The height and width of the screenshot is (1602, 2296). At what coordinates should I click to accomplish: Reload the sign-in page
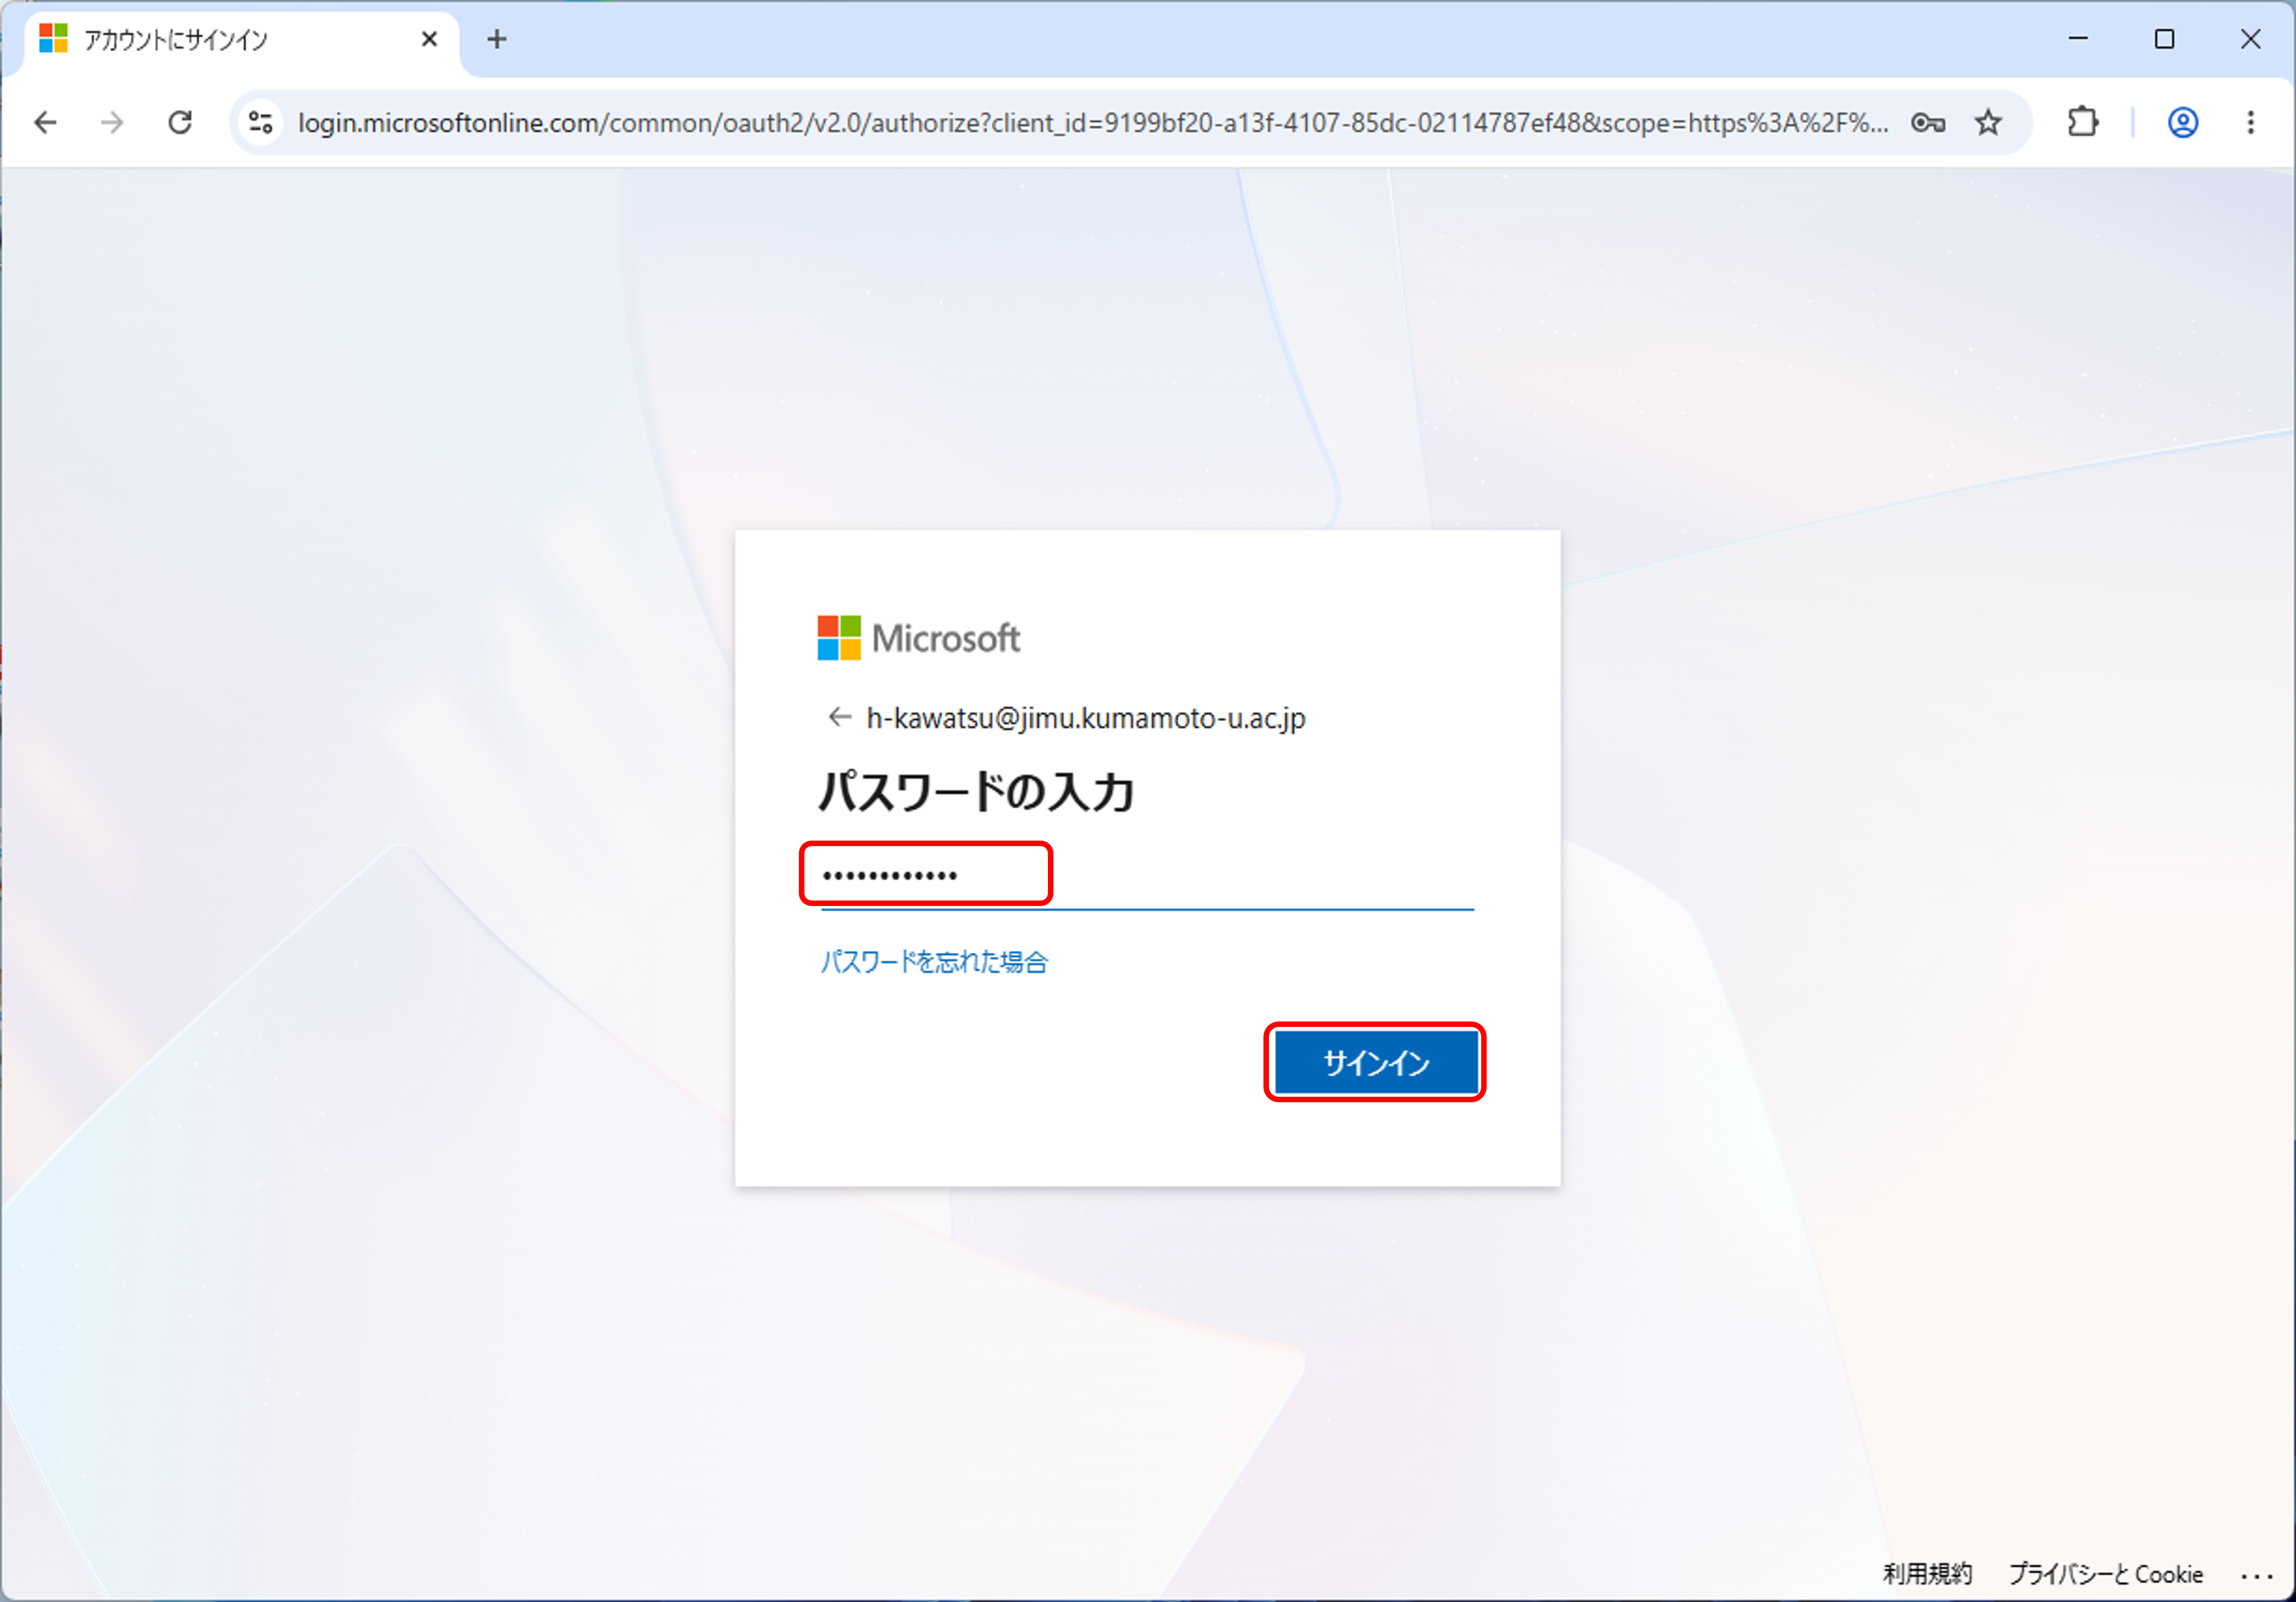point(180,122)
